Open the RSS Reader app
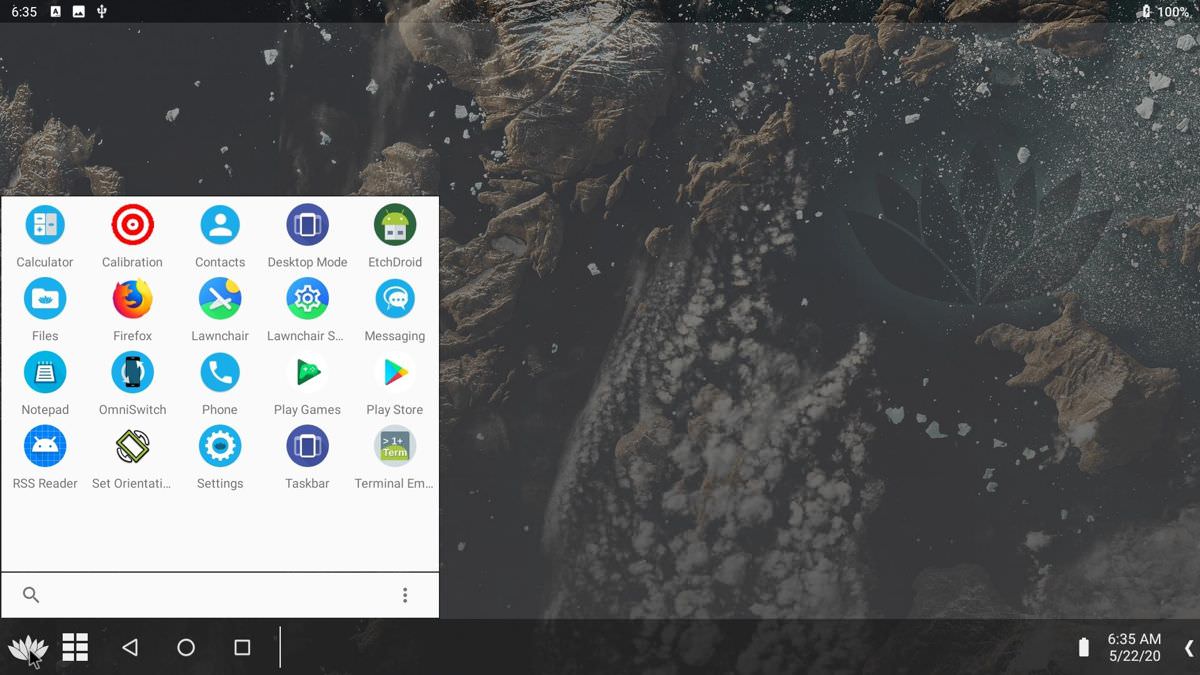 click(45, 446)
